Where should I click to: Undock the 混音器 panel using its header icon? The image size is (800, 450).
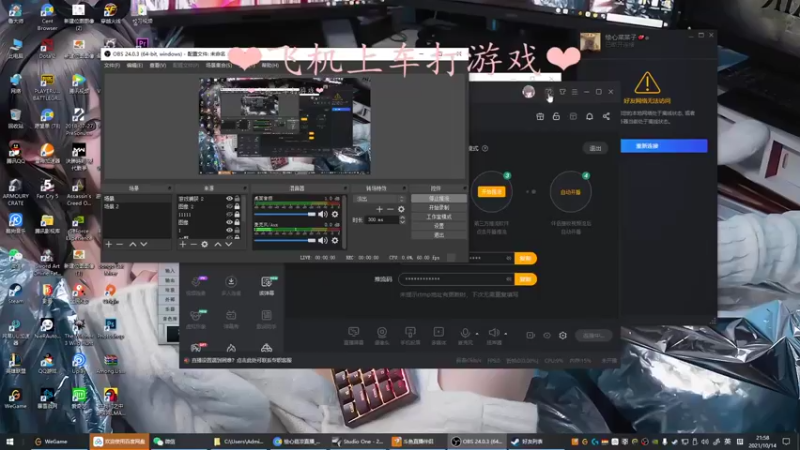(x=345, y=188)
